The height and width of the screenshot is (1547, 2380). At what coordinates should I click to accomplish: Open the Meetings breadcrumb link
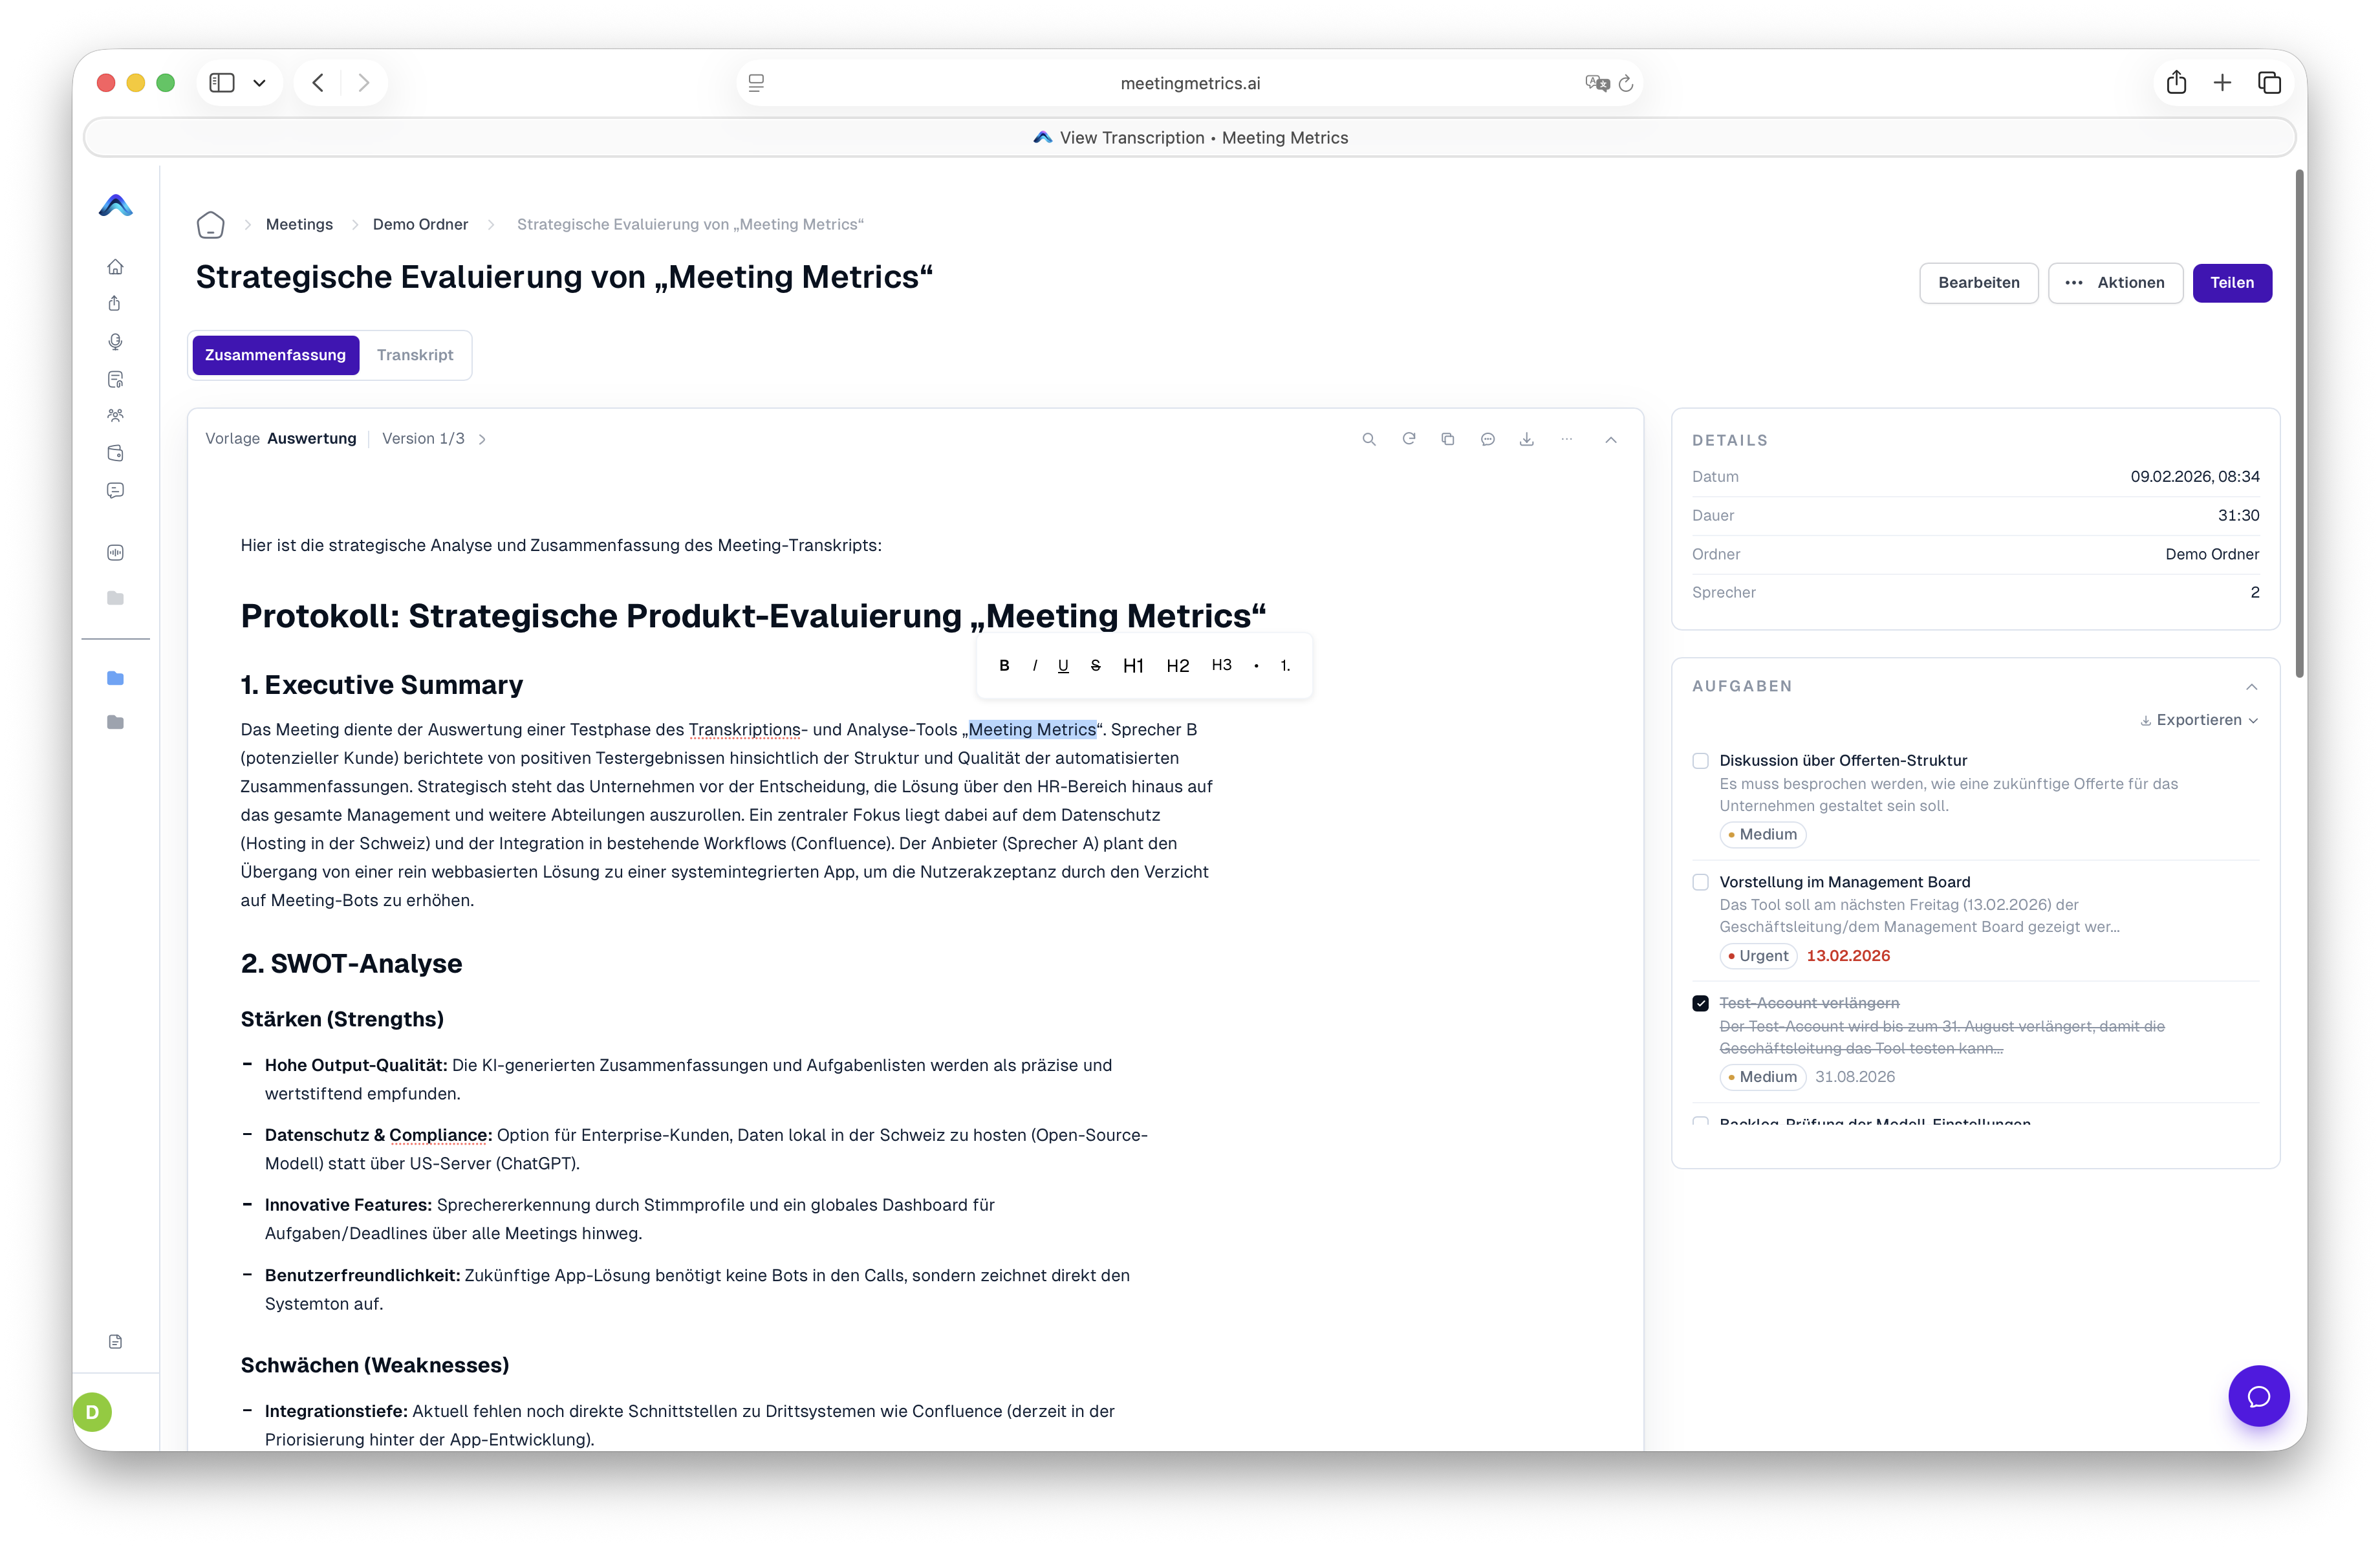coord(299,225)
